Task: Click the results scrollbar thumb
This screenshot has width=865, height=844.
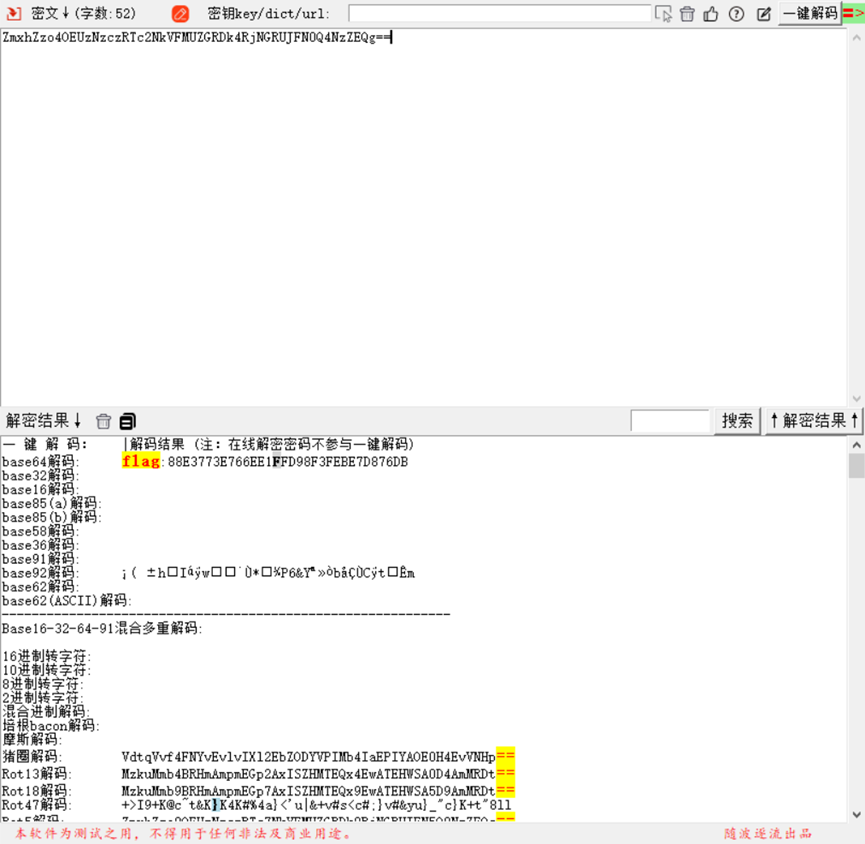Action: tap(856, 466)
